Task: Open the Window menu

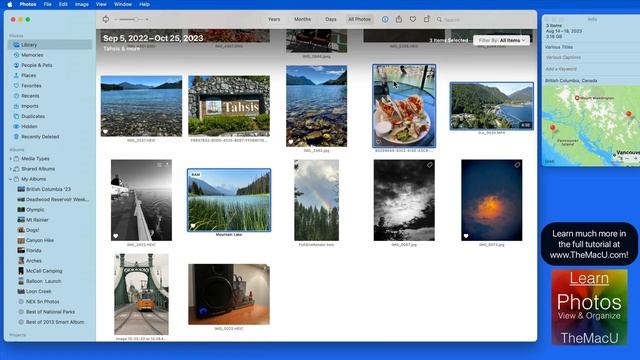Action: pos(122,4)
